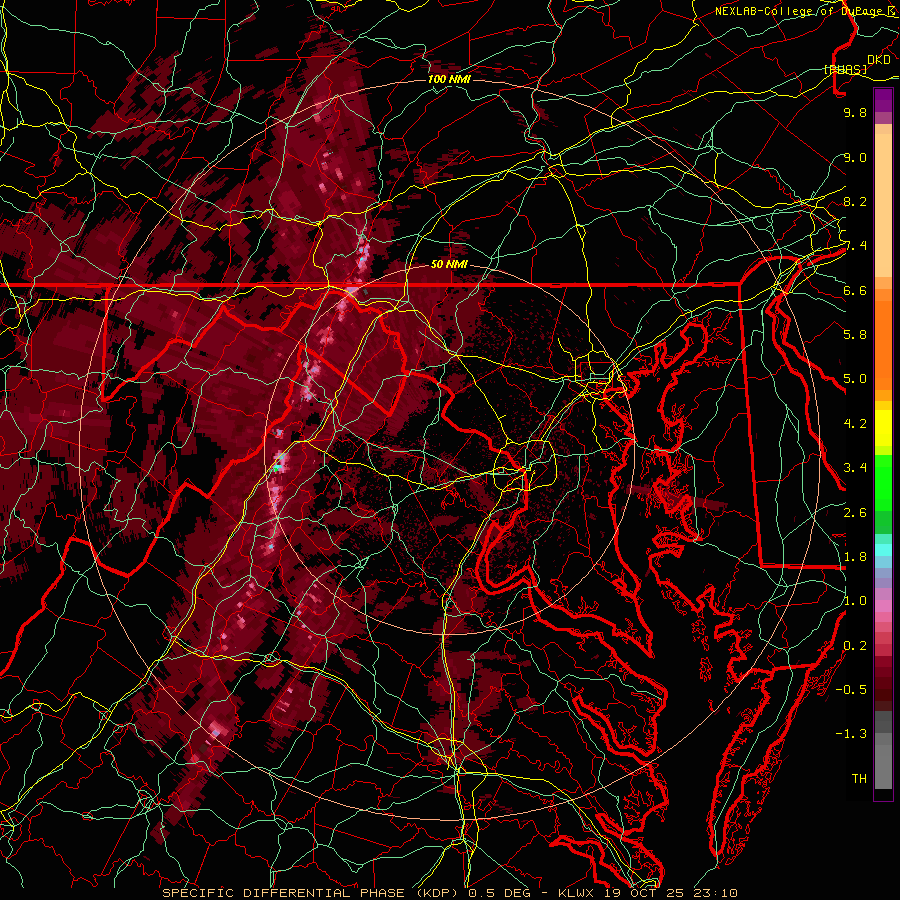This screenshot has height=900, width=900.
Task: Click the [PHAS] label above the color bar
Action: tap(845, 69)
